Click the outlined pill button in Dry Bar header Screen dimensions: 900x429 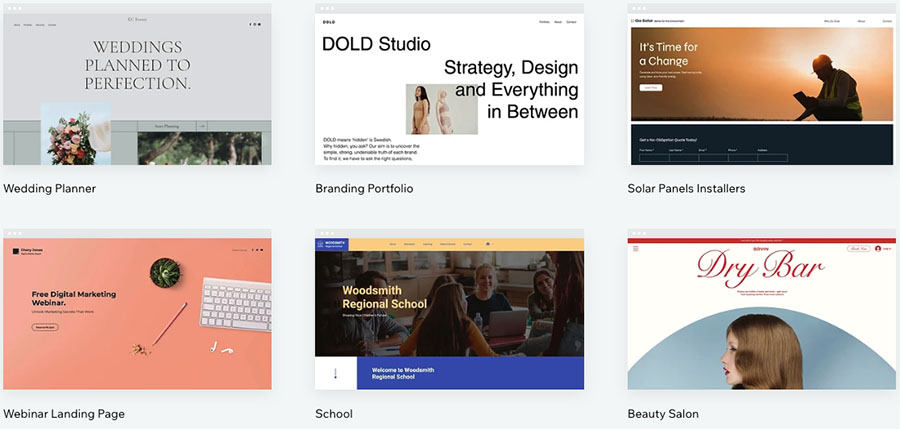(859, 249)
